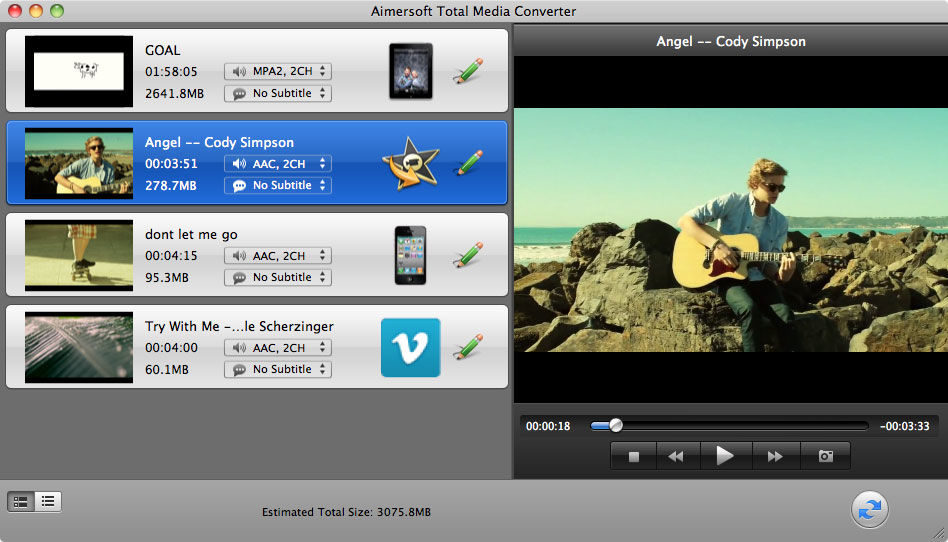Click the 00:03:51 duration text
Viewport: 948px width, 542px height.
click(x=171, y=163)
